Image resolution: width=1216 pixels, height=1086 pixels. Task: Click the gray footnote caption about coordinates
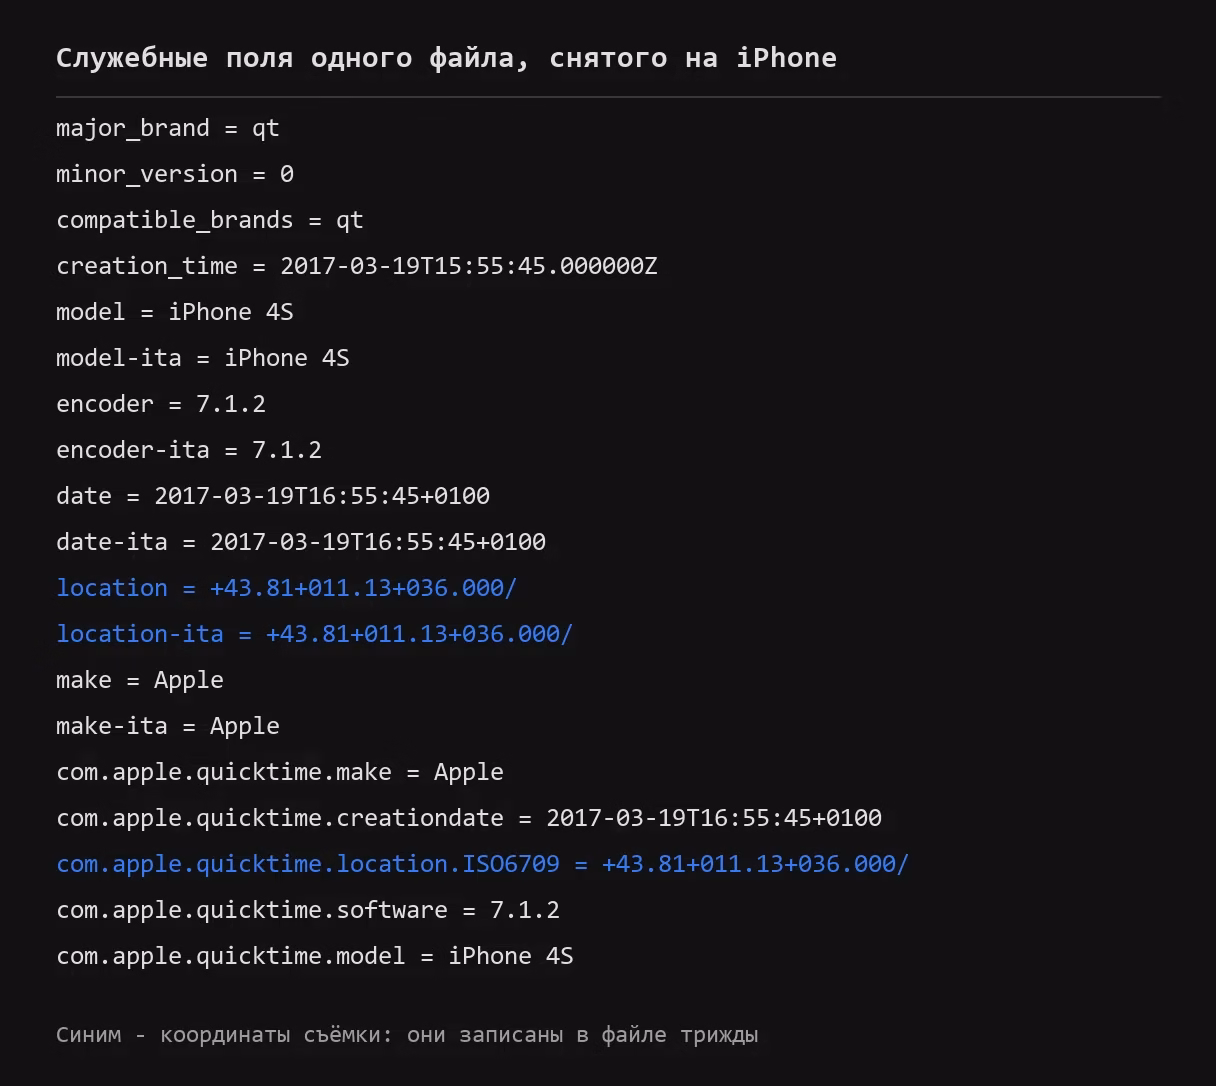tap(407, 1035)
